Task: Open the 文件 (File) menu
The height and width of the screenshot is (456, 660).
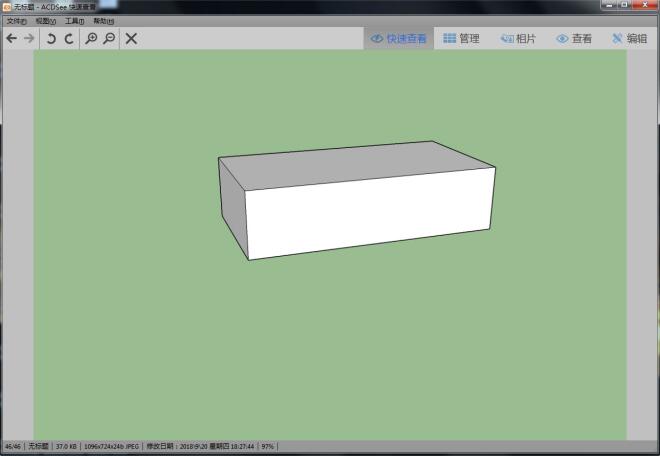Action: 16,21
